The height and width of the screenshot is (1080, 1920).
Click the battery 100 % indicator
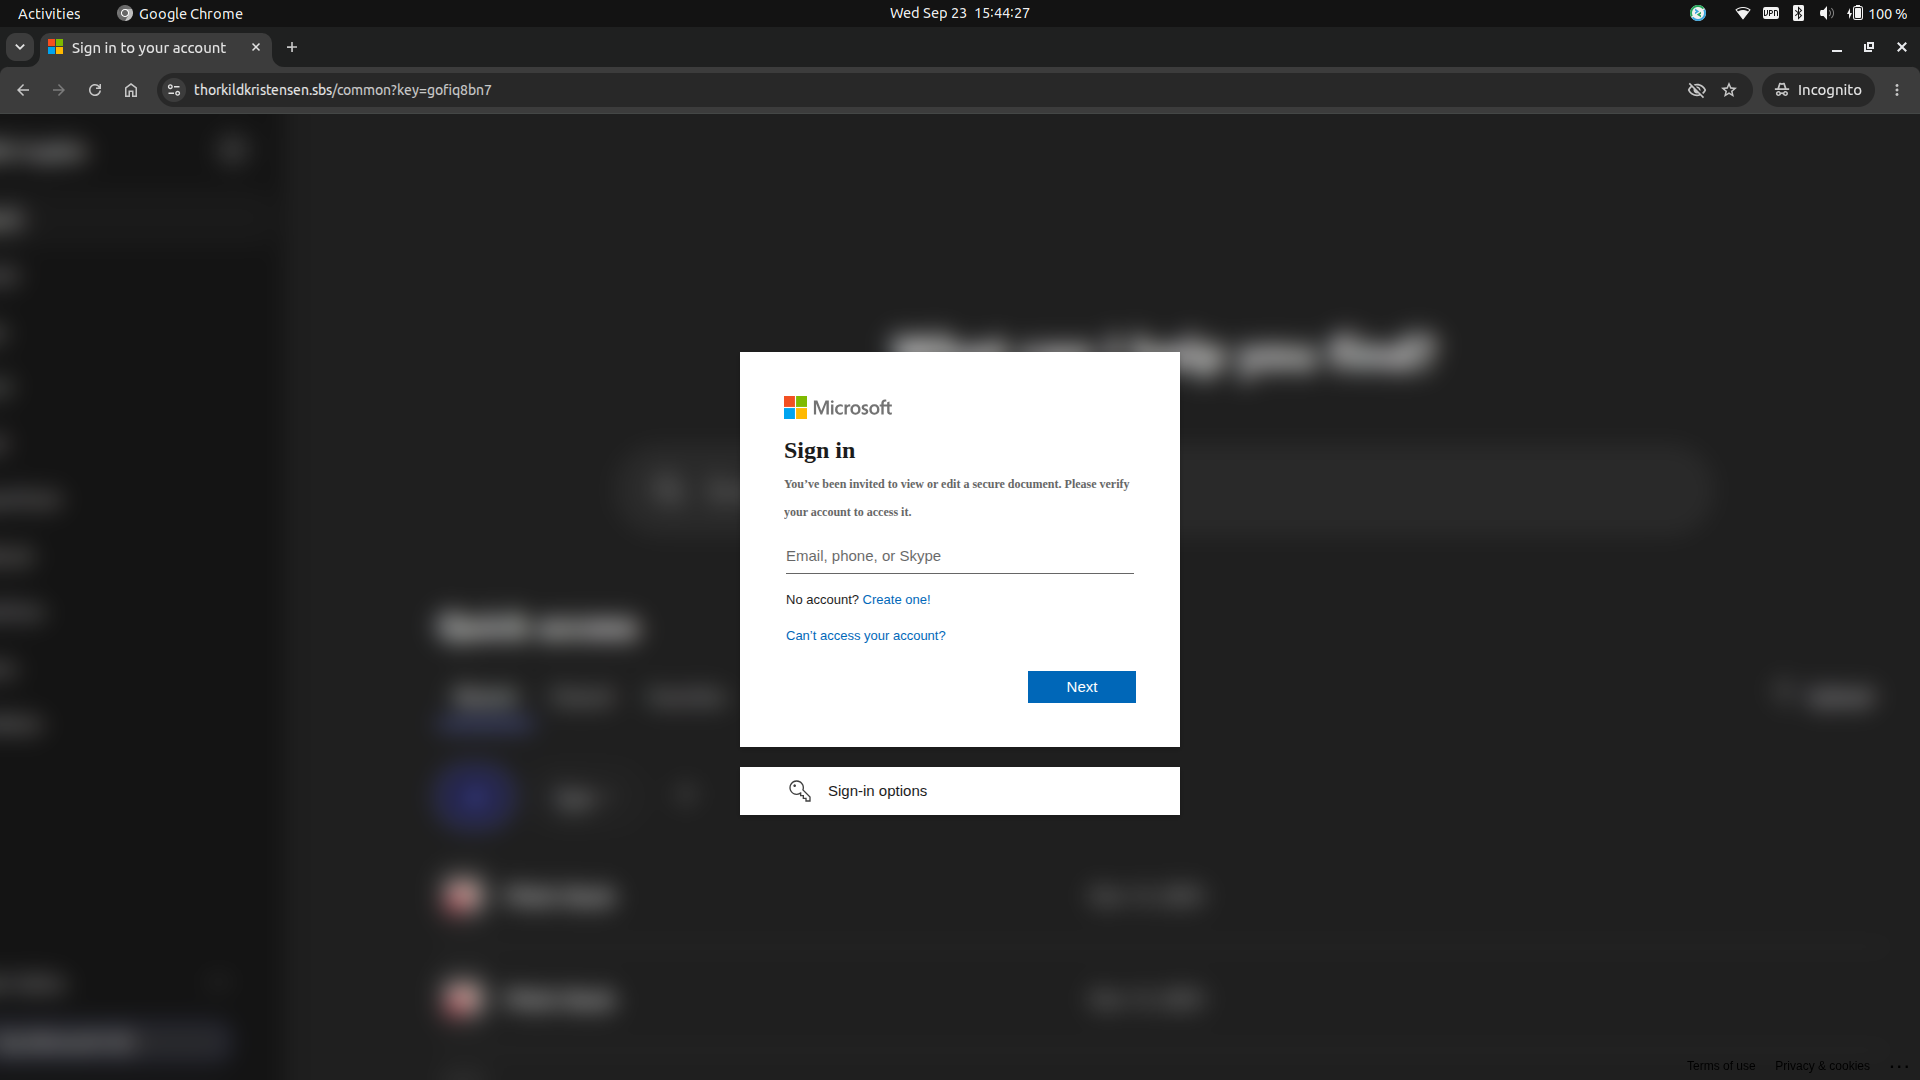click(x=1877, y=13)
